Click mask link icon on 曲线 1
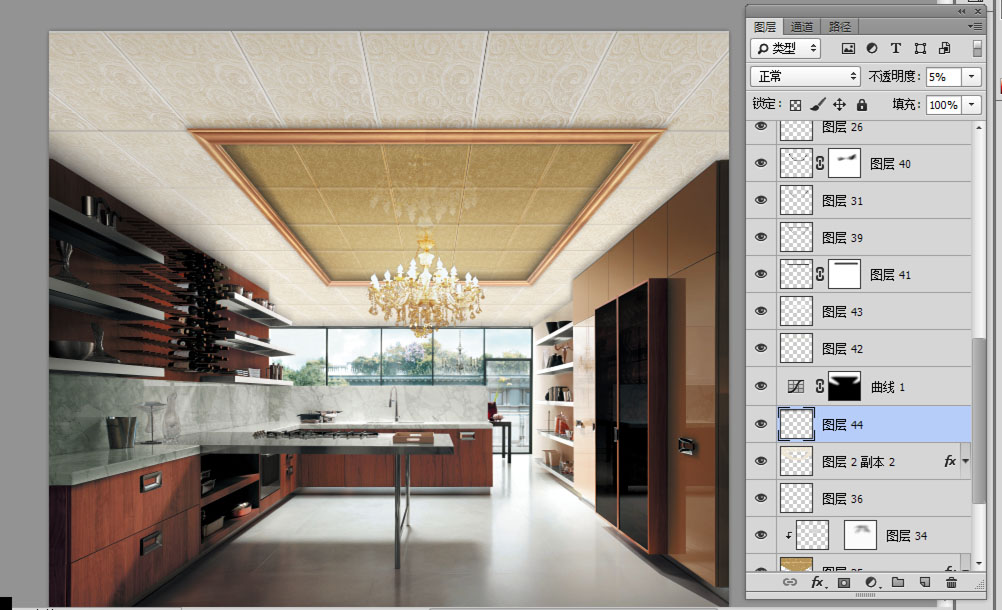 pyautogui.click(x=820, y=386)
